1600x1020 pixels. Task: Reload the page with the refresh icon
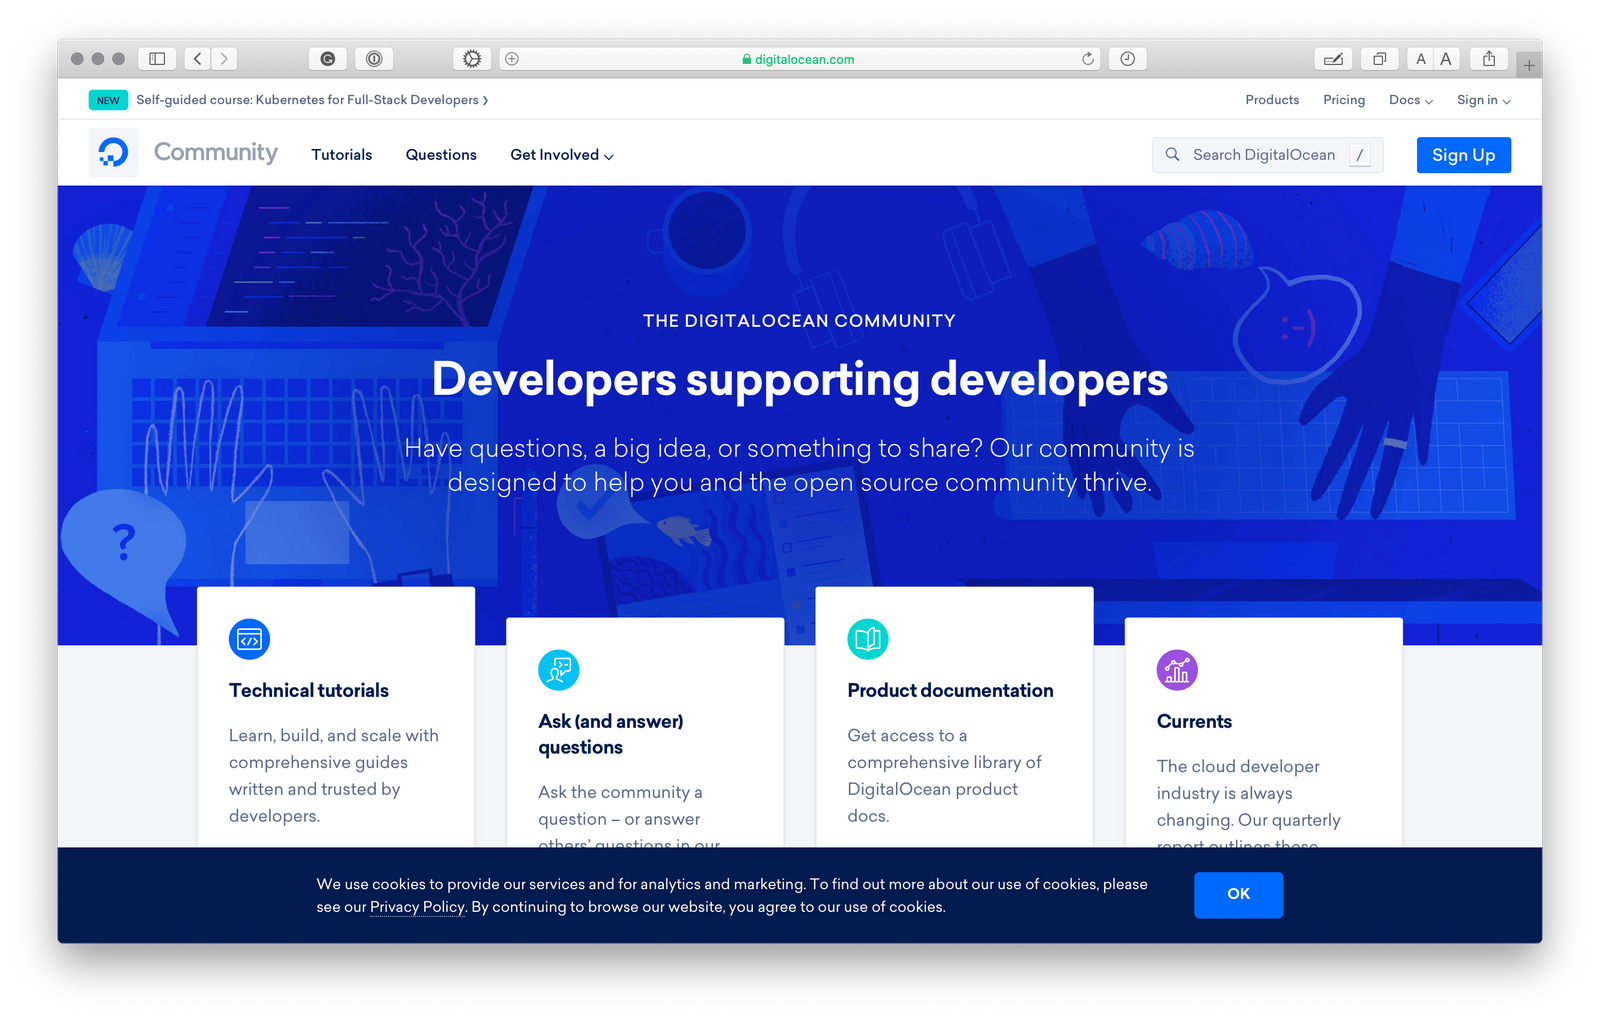pos(1088,59)
